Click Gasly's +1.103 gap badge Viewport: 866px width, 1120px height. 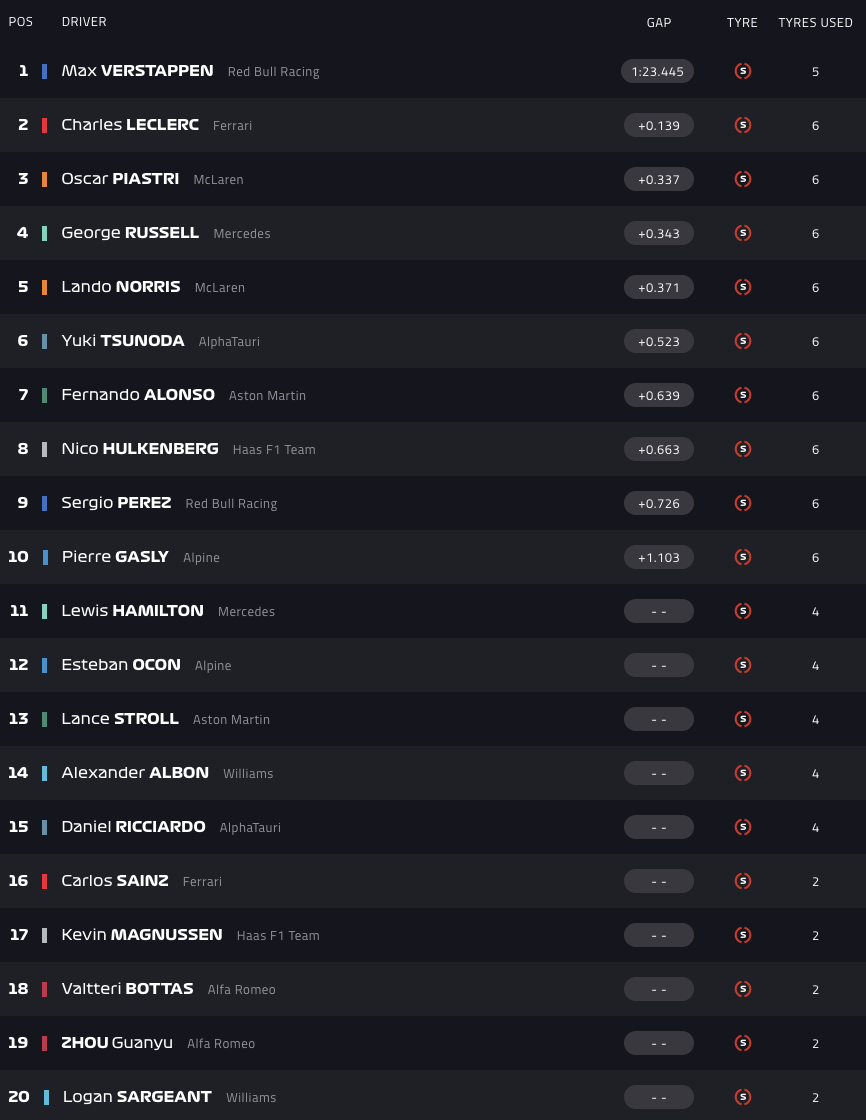click(658, 557)
